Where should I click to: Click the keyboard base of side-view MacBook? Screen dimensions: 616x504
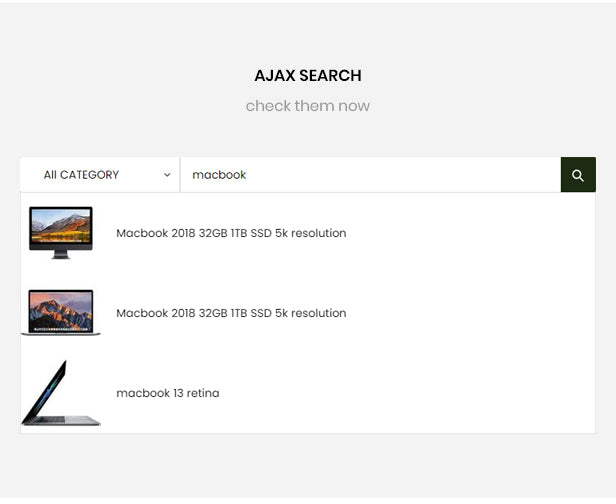(x=67, y=420)
